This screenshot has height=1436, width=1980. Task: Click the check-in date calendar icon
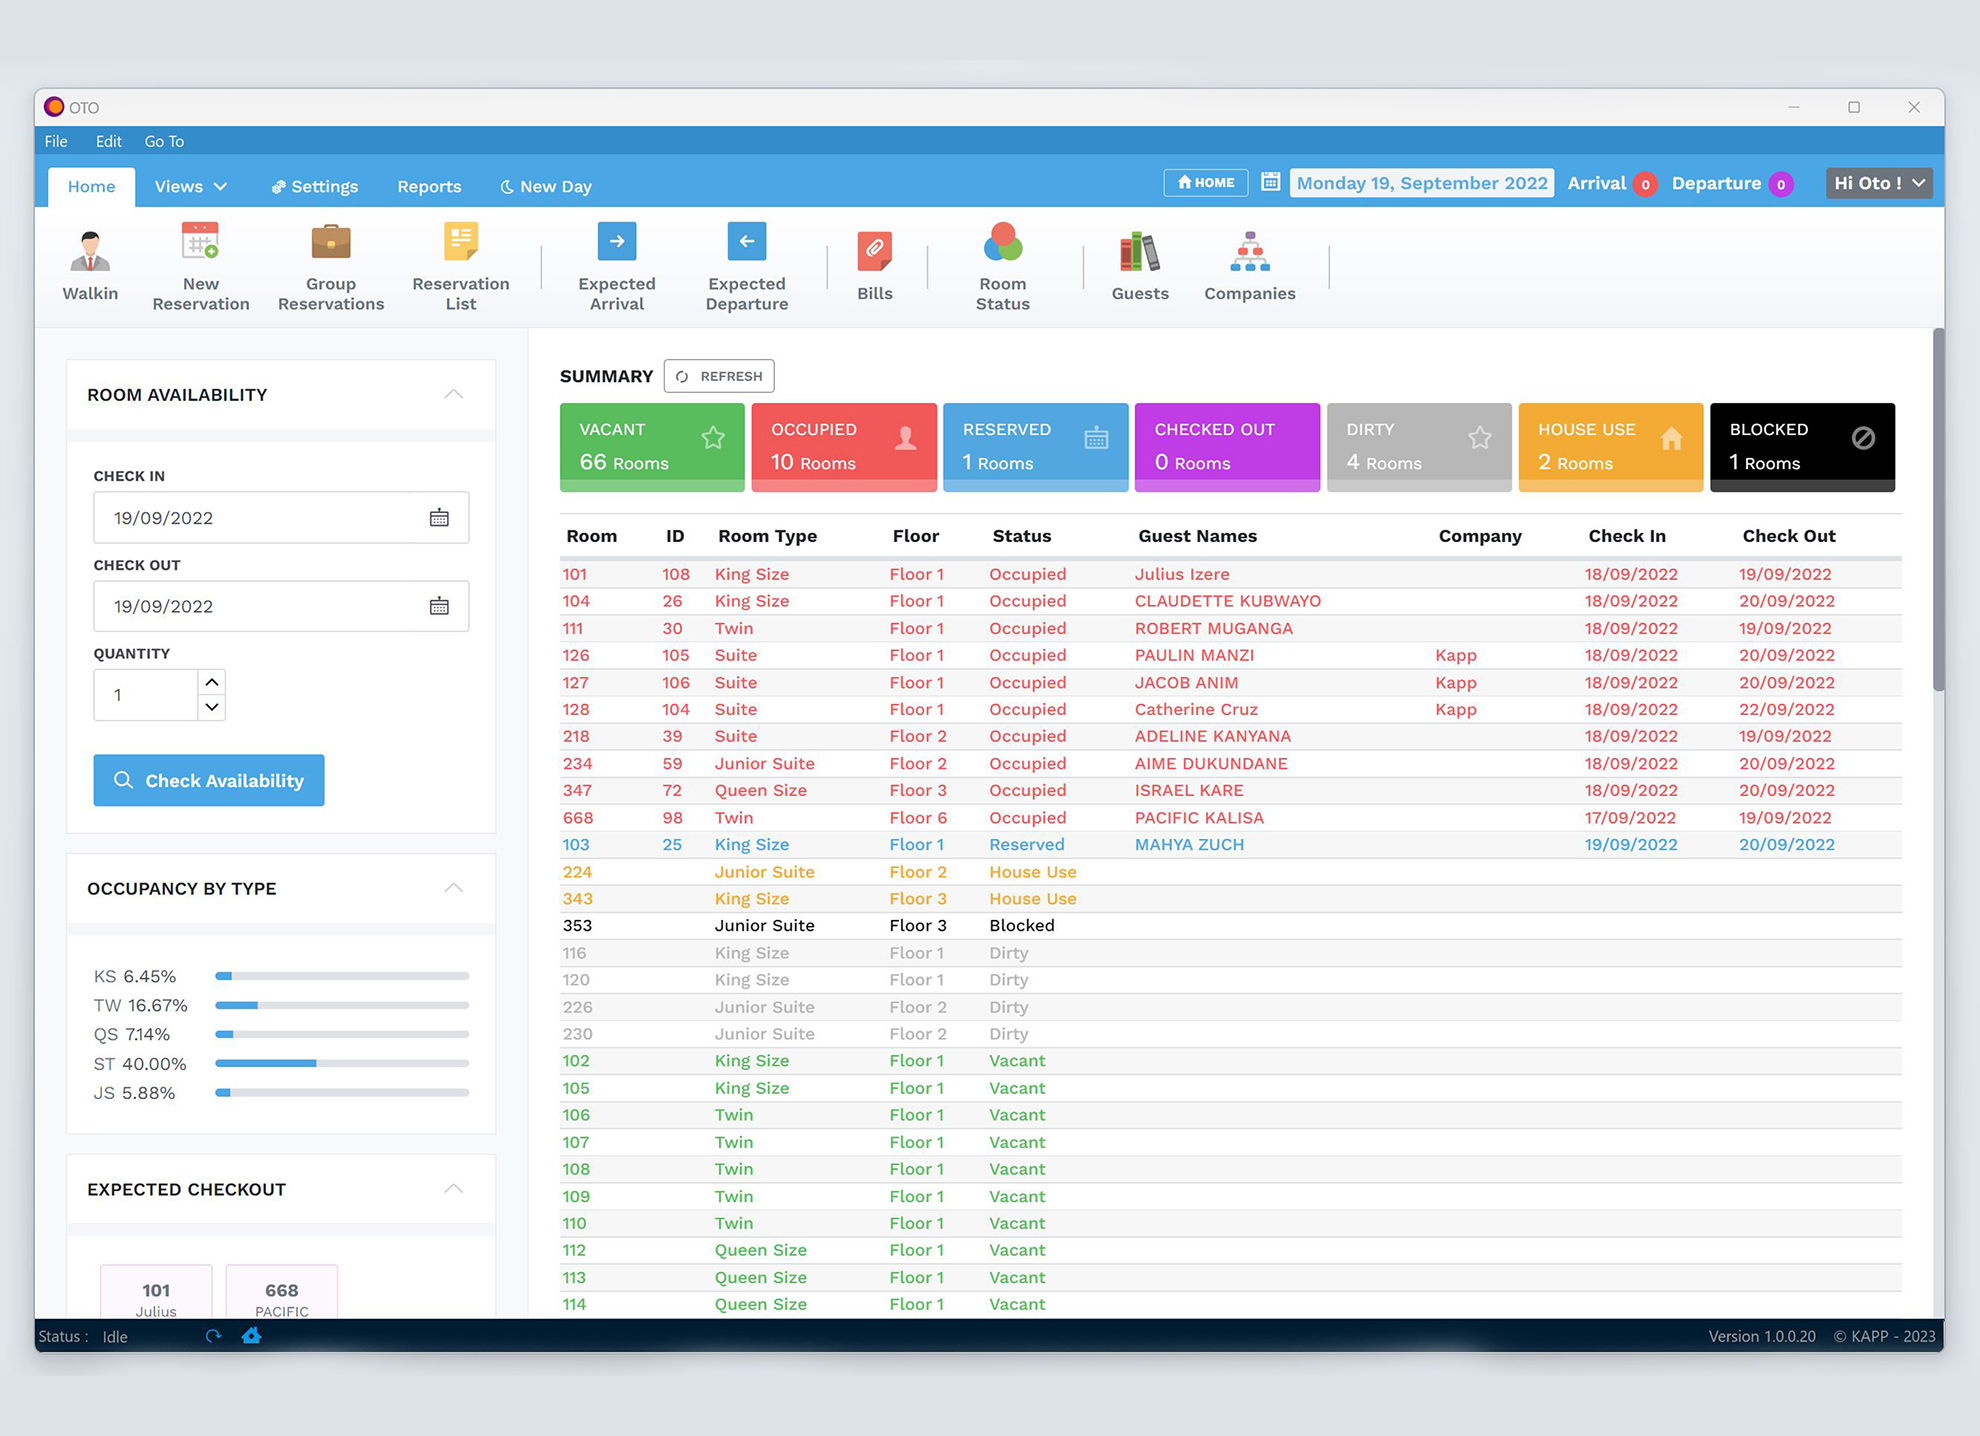[x=439, y=518]
